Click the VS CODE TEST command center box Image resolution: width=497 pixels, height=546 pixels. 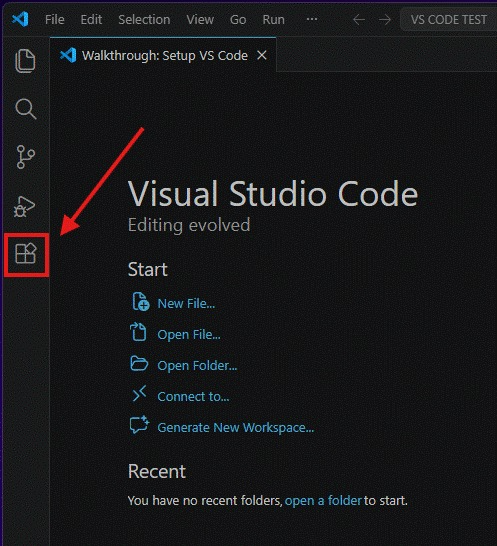(x=449, y=20)
